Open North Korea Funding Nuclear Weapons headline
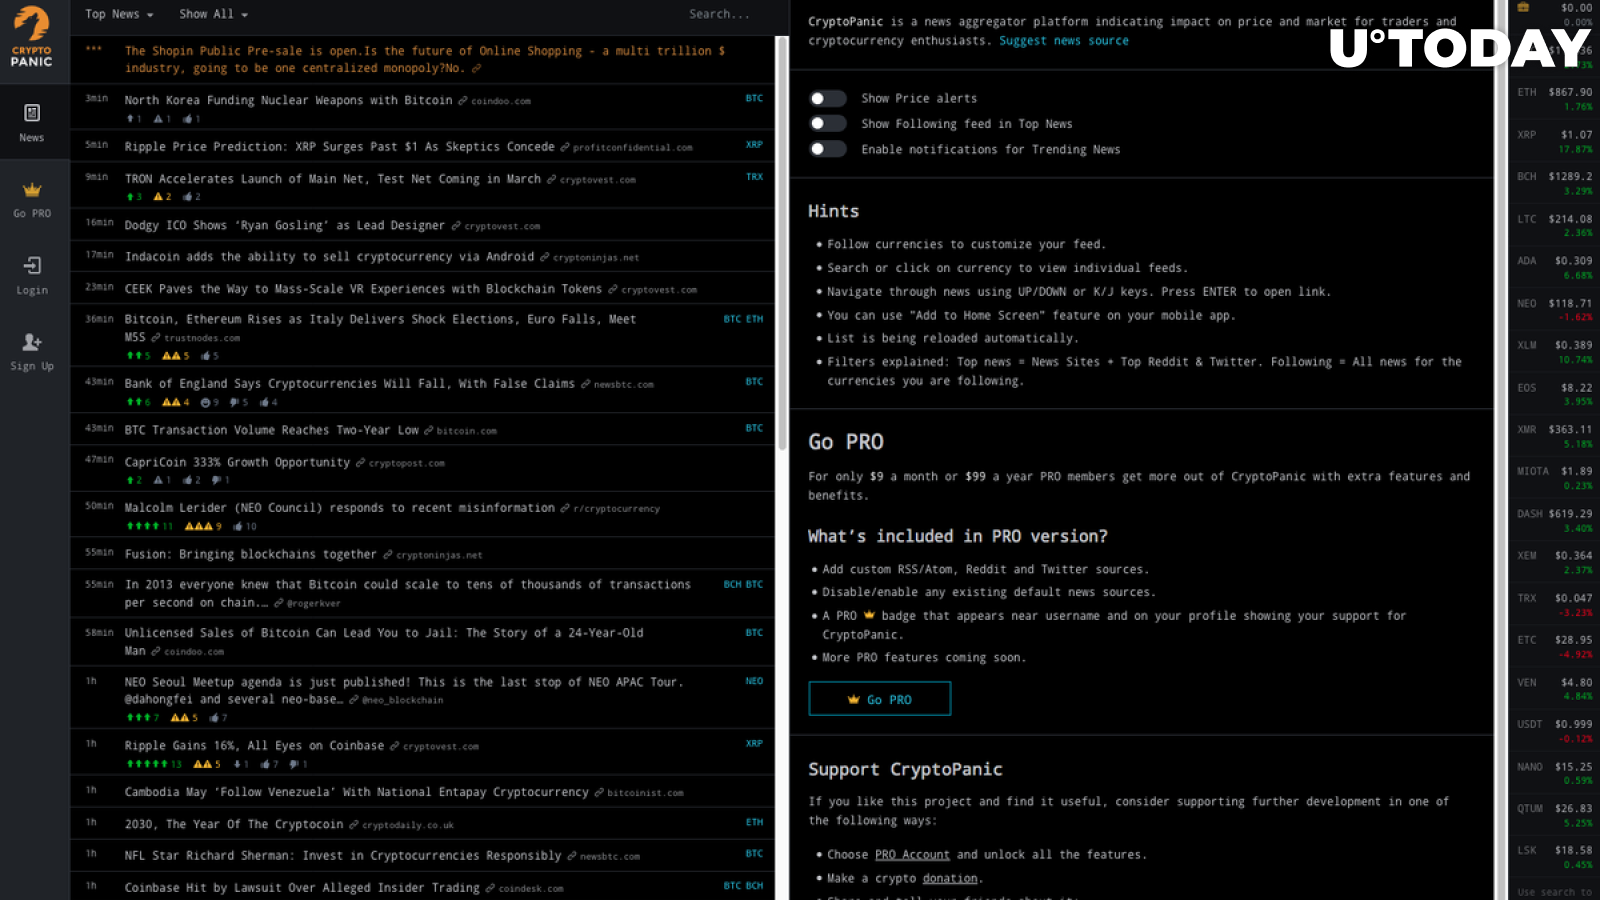 (x=288, y=100)
